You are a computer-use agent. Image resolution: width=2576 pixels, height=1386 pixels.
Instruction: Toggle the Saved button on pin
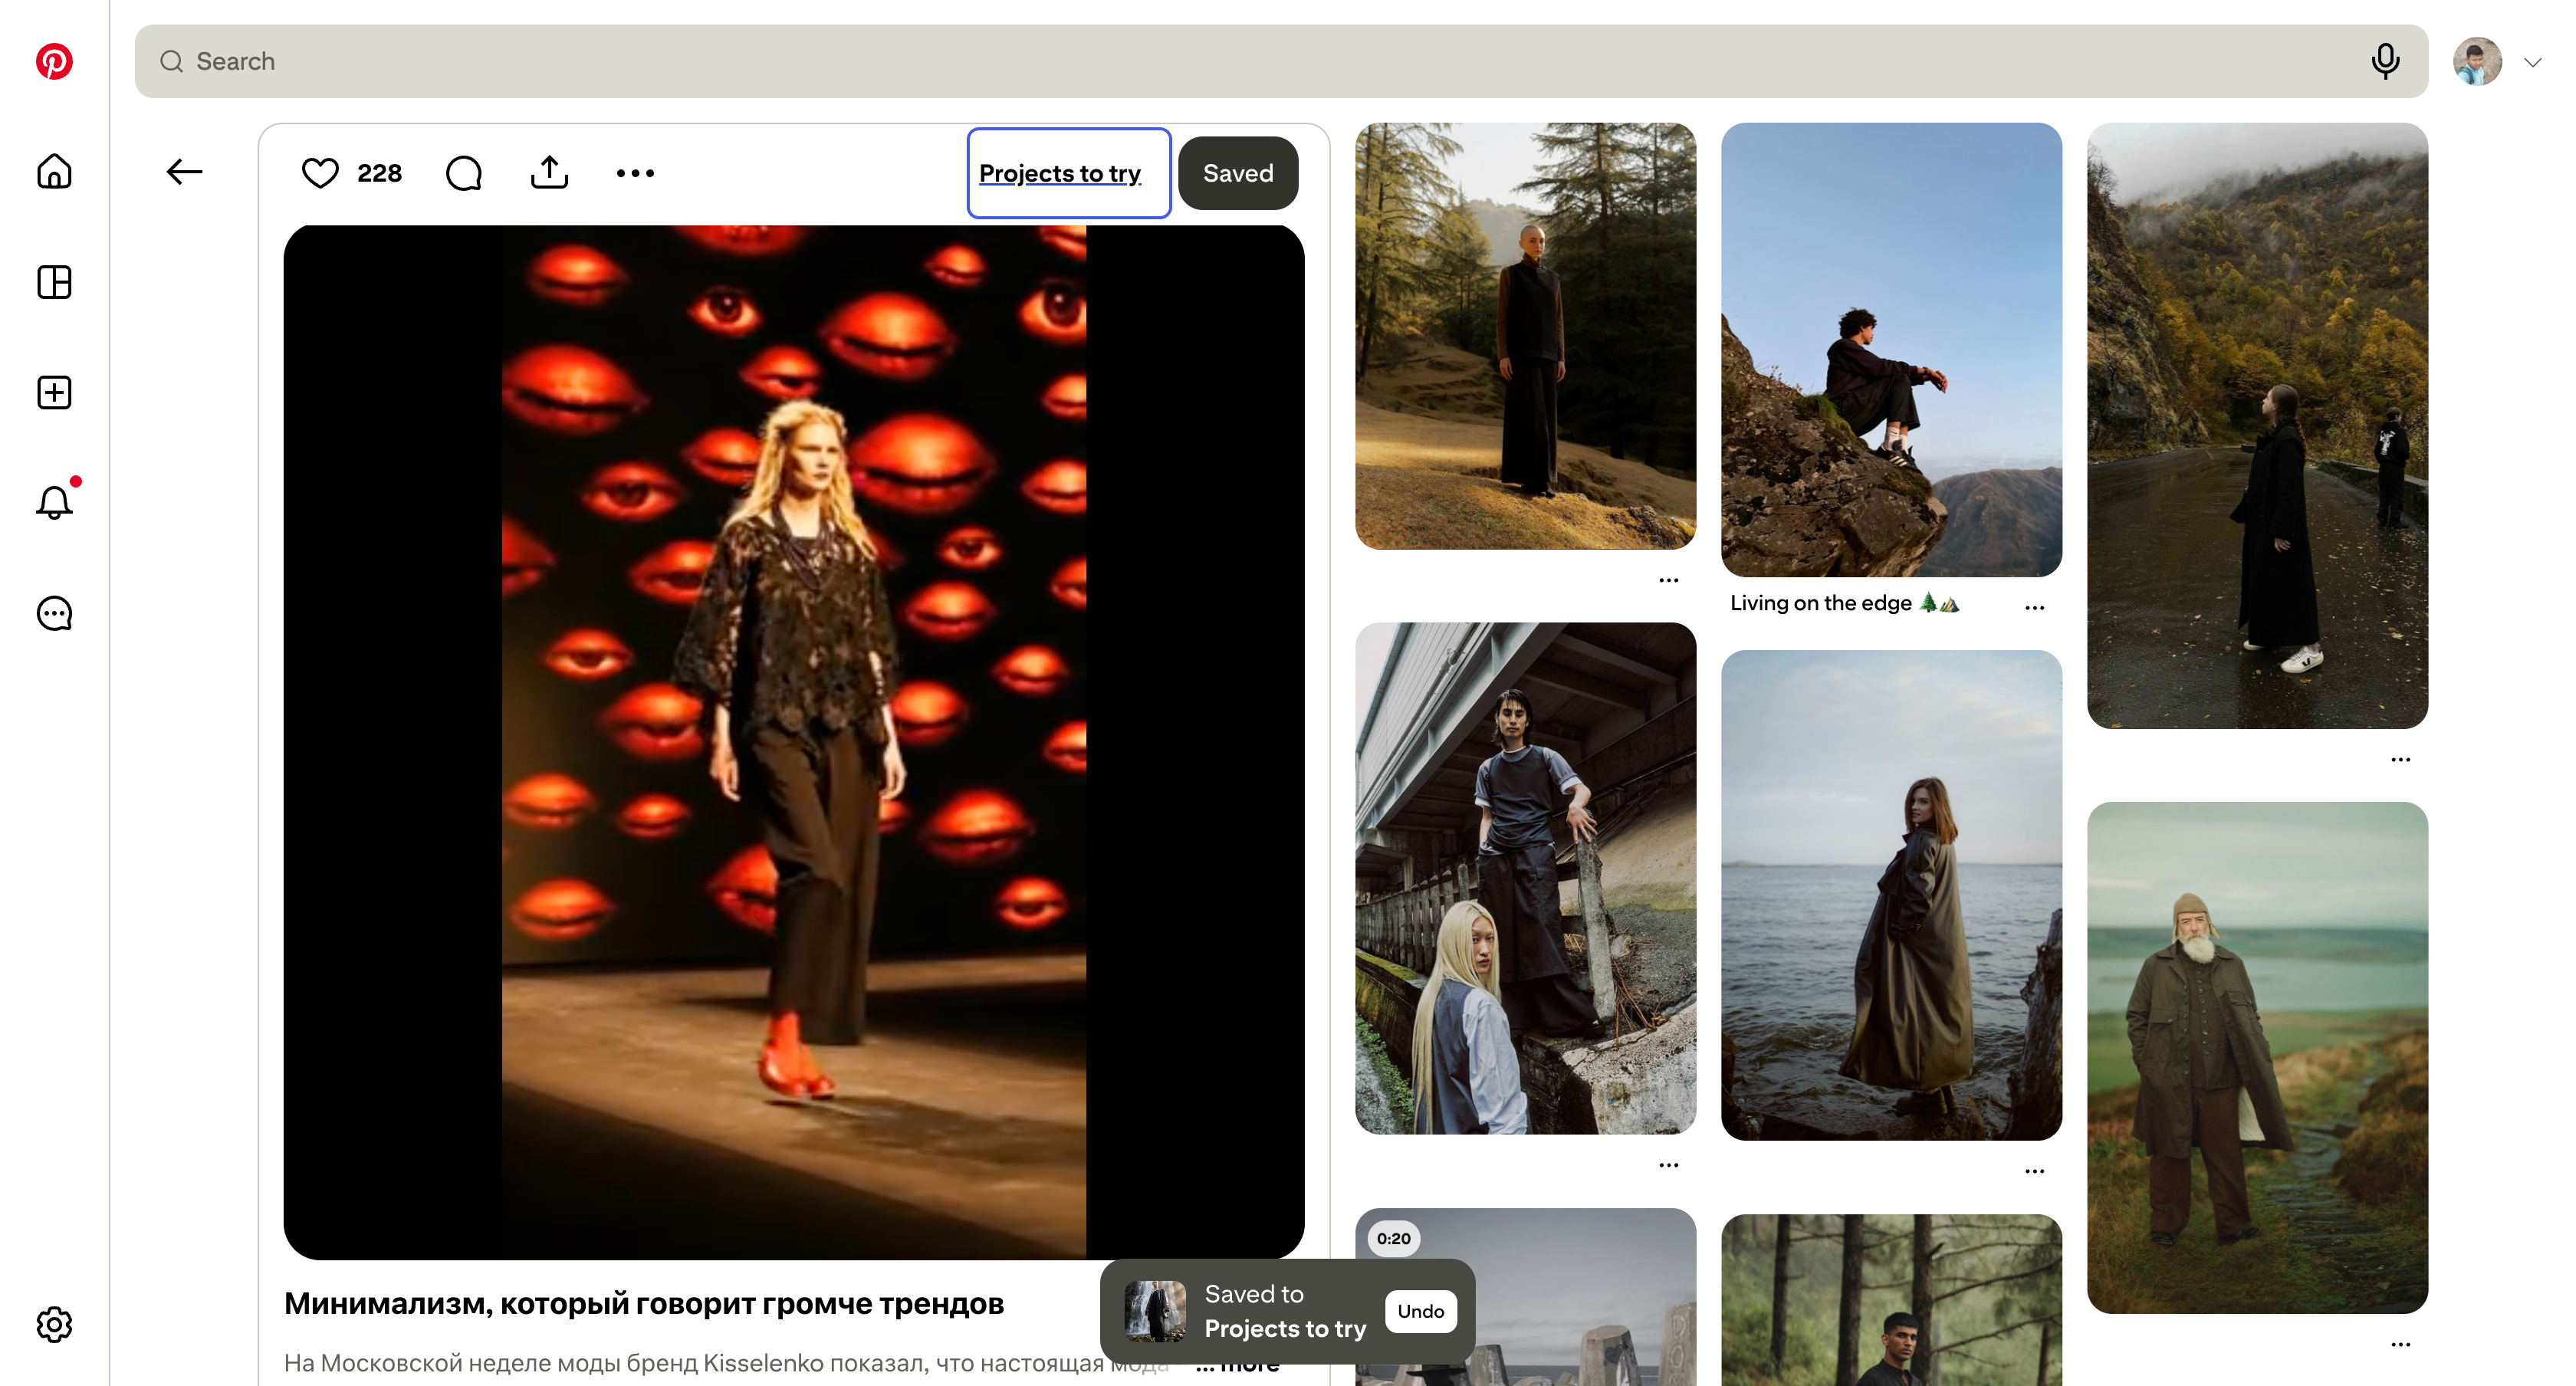click(x=1237, y=173)
